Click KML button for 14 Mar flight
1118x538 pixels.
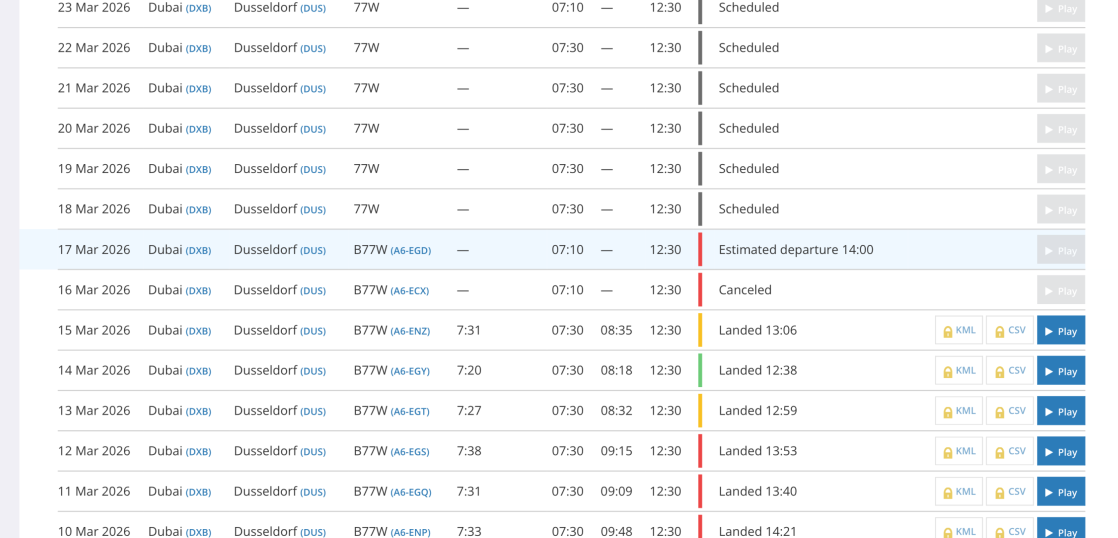[x=958, y=371]
